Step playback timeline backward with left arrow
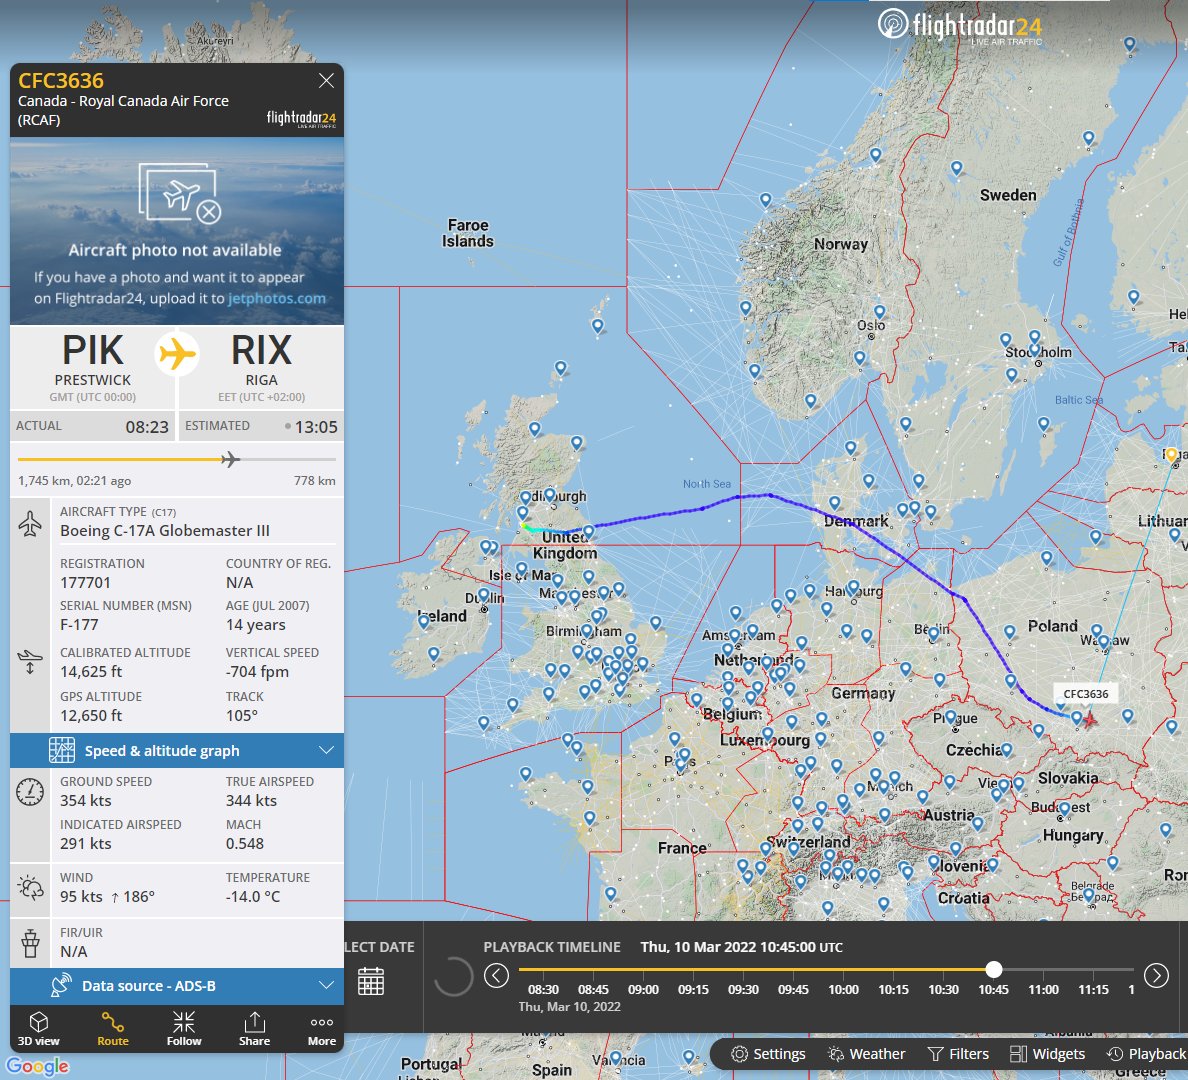Screen dimensions: 1188x1080 [496, 975]
